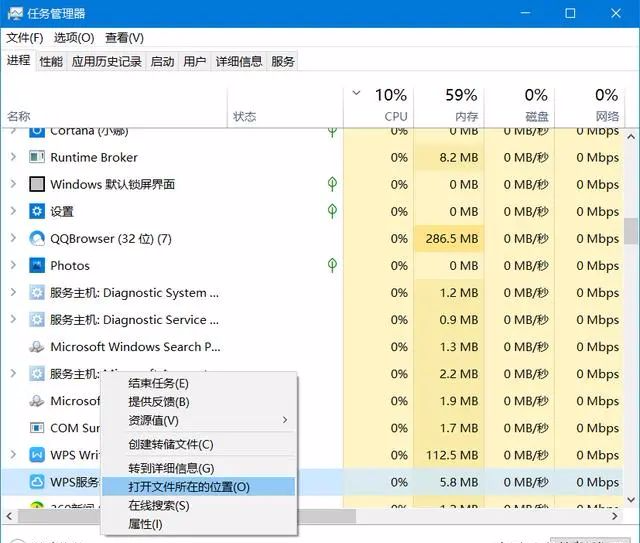The width and height of the screenshot is (640, 543).
Task: Click the WPS服务 cloud icon
Action: 37,482
